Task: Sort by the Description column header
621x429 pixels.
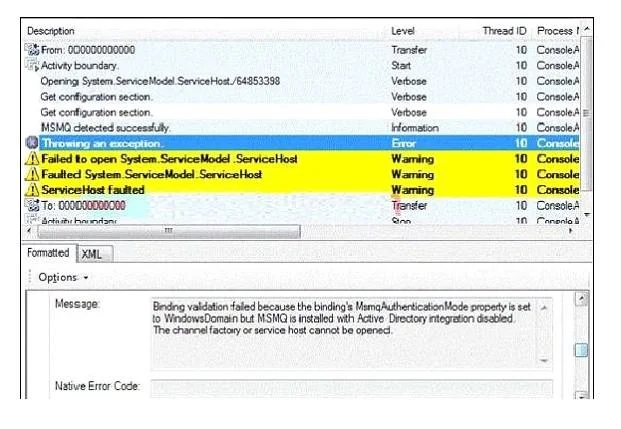Action: click(51, 31)
